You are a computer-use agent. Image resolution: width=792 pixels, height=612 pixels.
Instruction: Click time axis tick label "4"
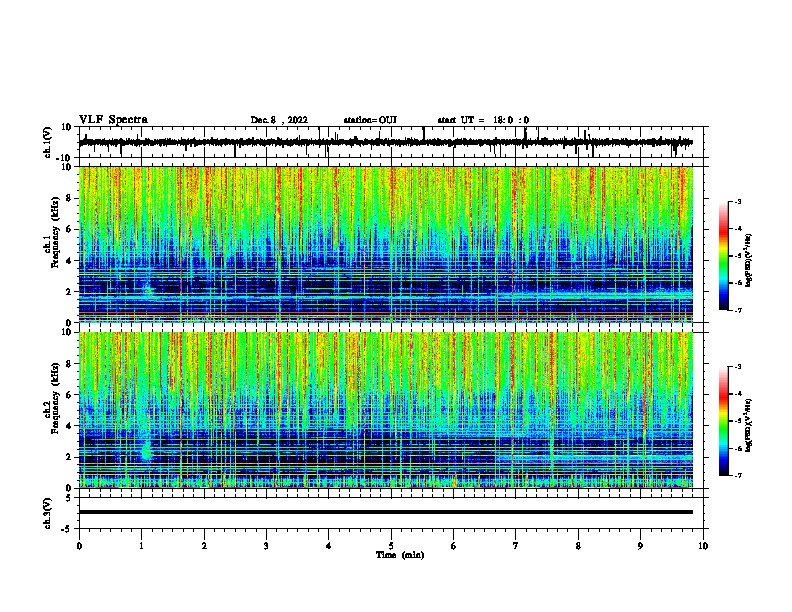[x=329, y=546]
